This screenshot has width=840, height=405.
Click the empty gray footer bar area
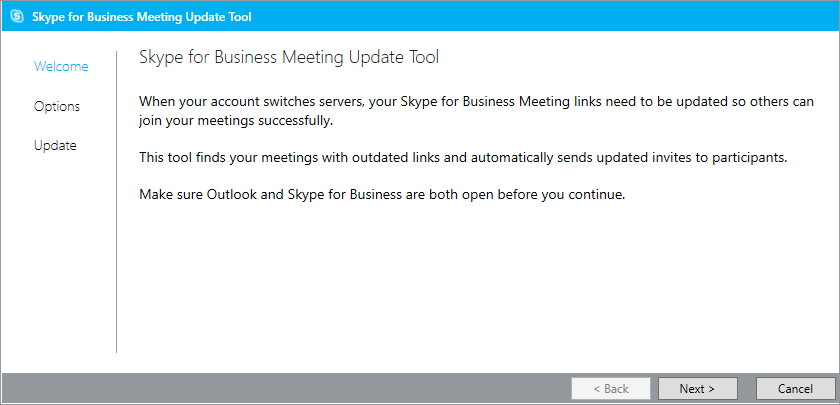280,388
